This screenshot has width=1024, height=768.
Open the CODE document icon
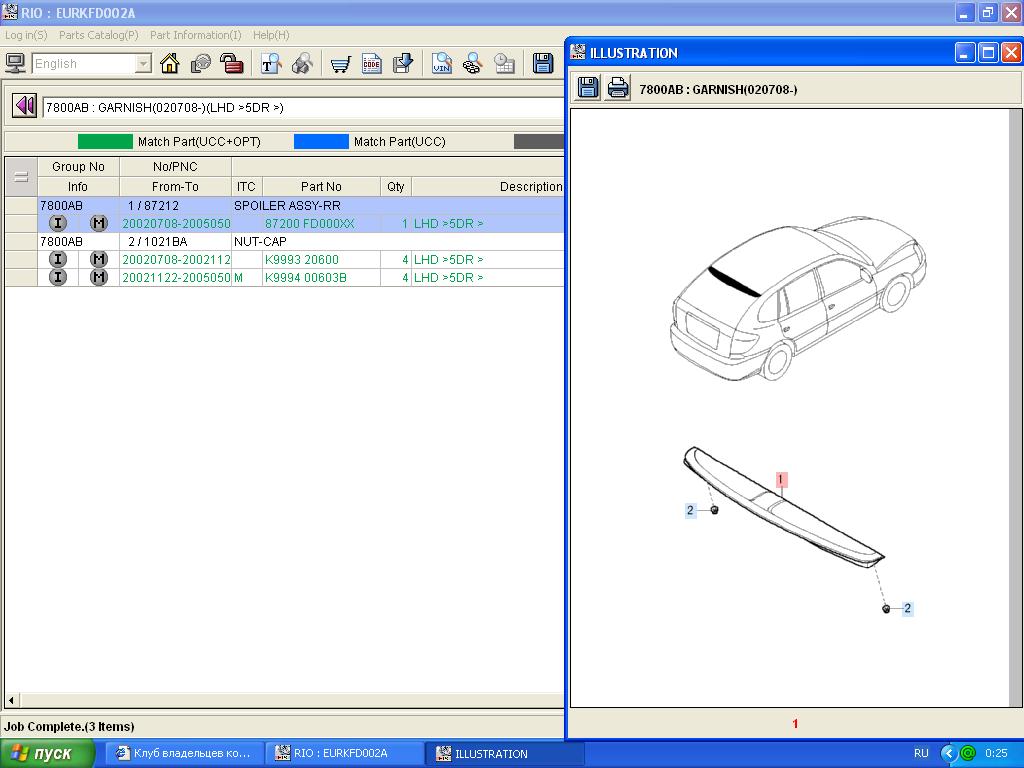(372, 64)
